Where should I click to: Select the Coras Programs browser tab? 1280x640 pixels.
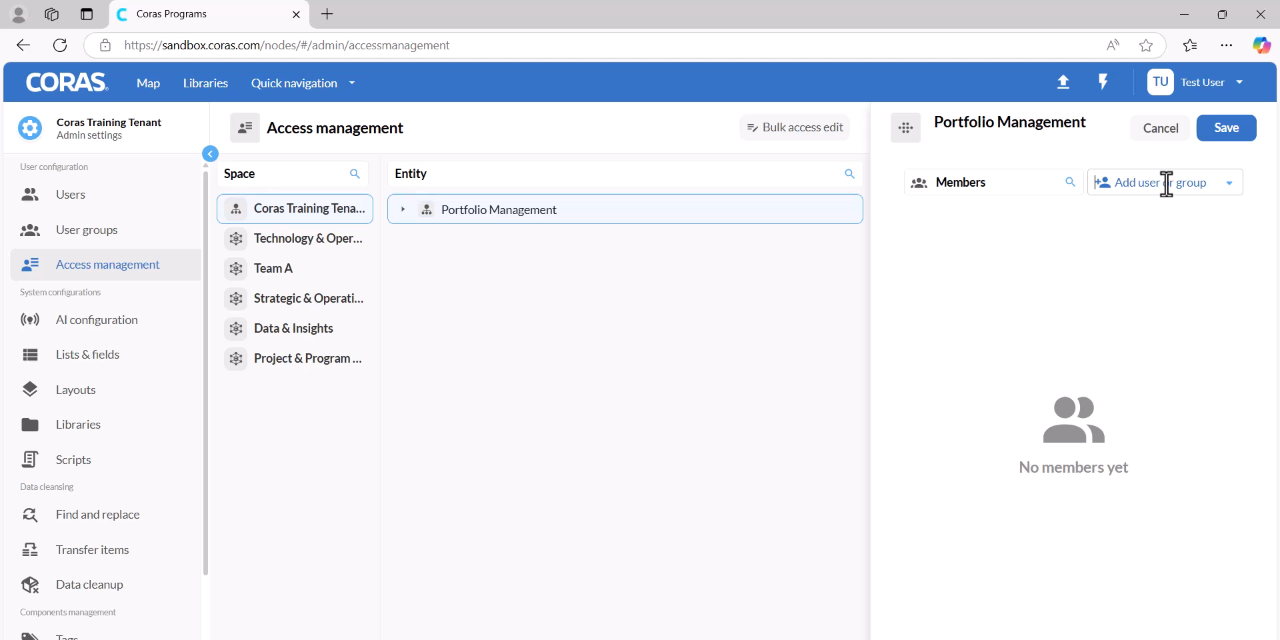click(208, 14)
